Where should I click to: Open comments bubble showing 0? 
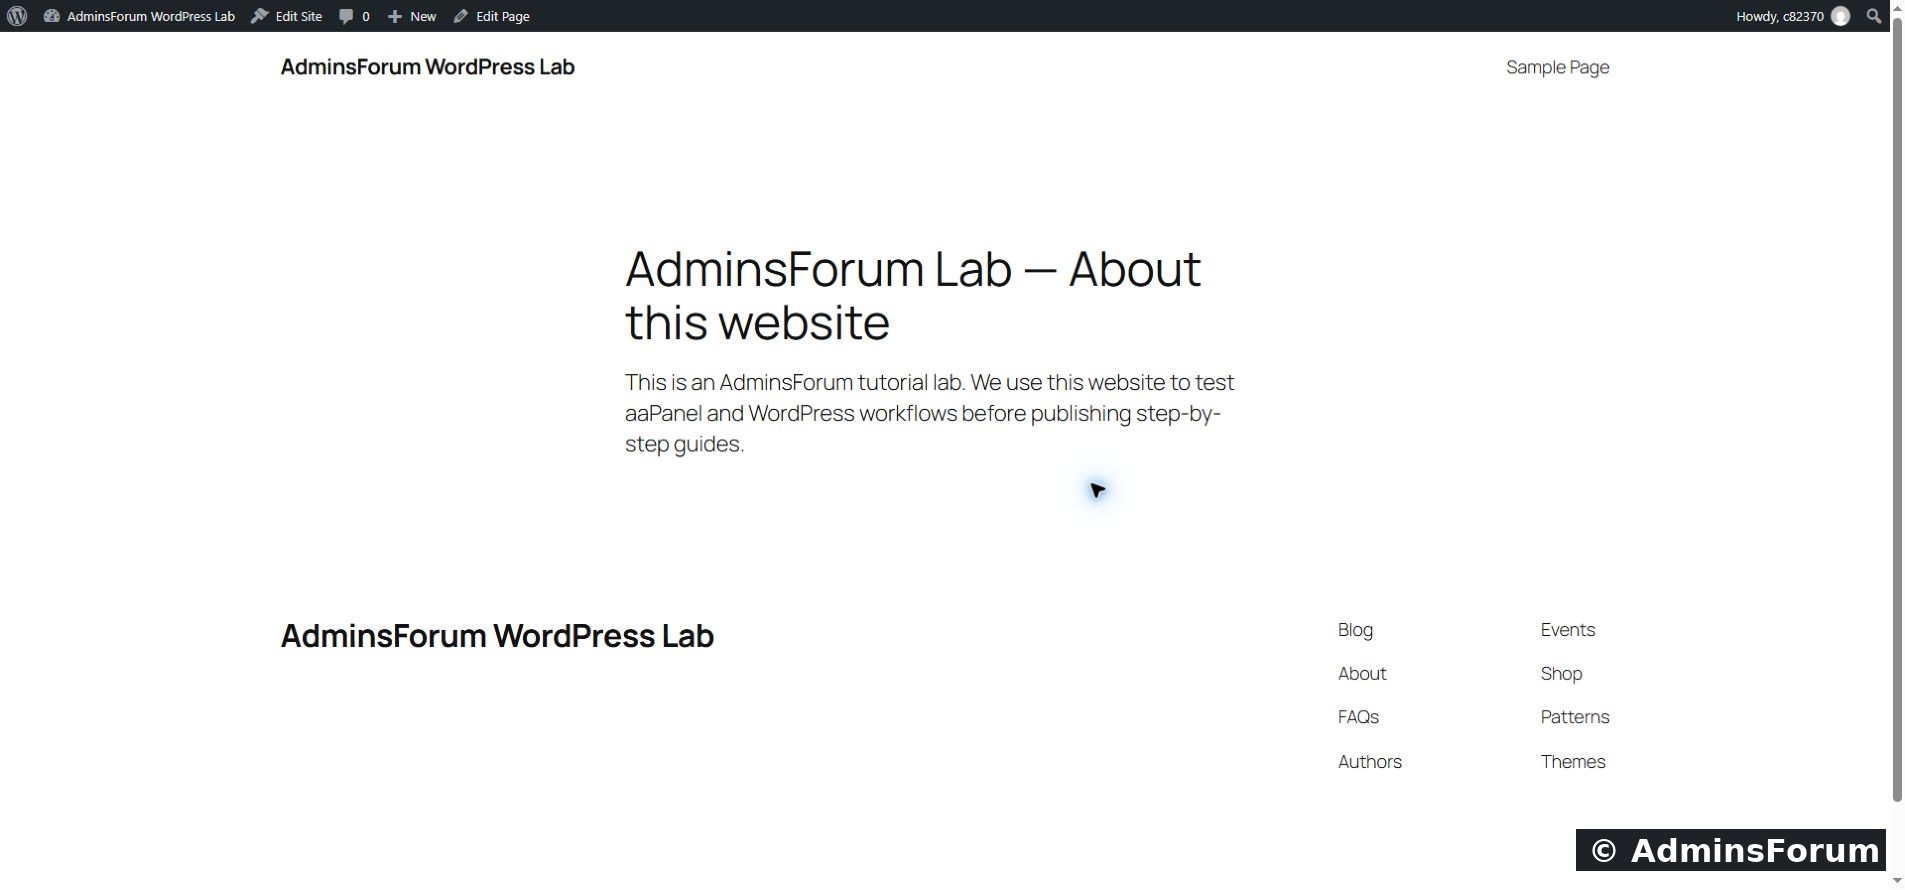click(354, 16)
